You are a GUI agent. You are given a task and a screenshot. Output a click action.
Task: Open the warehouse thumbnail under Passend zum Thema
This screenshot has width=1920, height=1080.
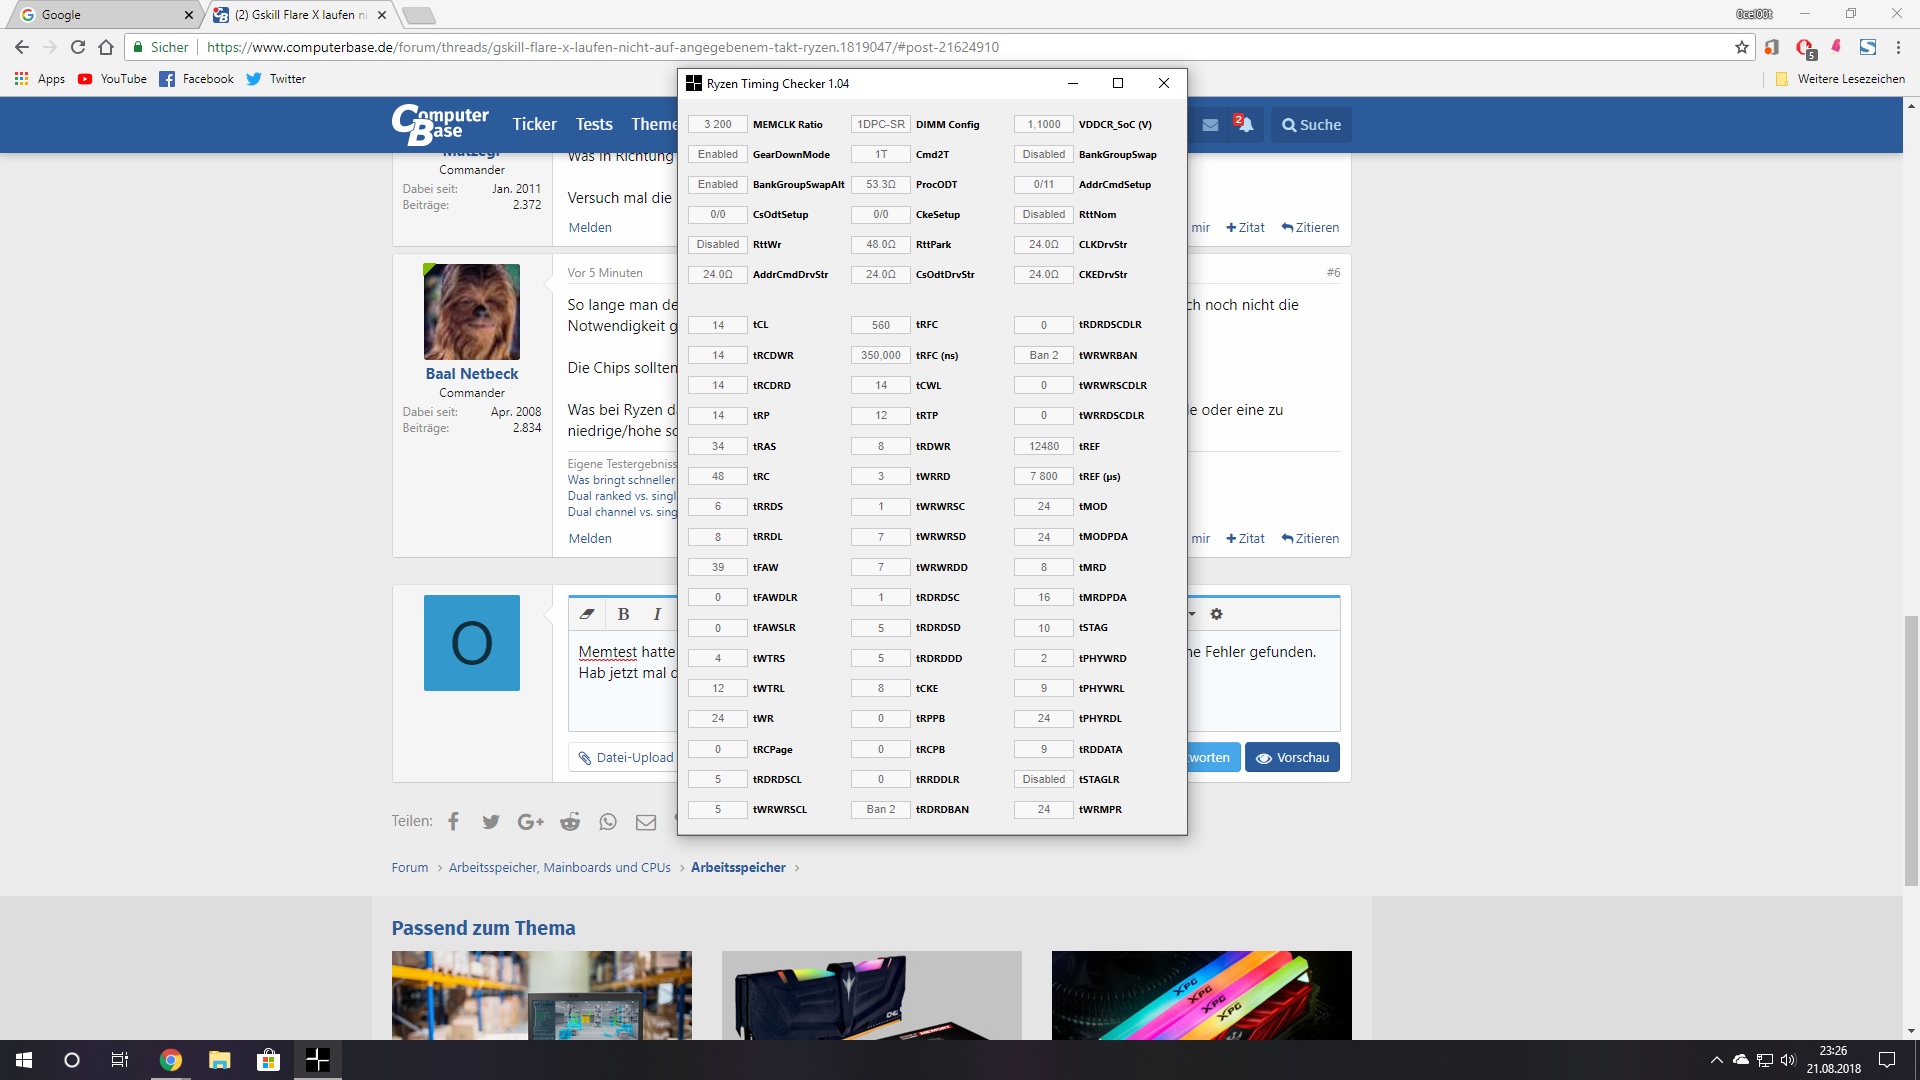[542, 995]
